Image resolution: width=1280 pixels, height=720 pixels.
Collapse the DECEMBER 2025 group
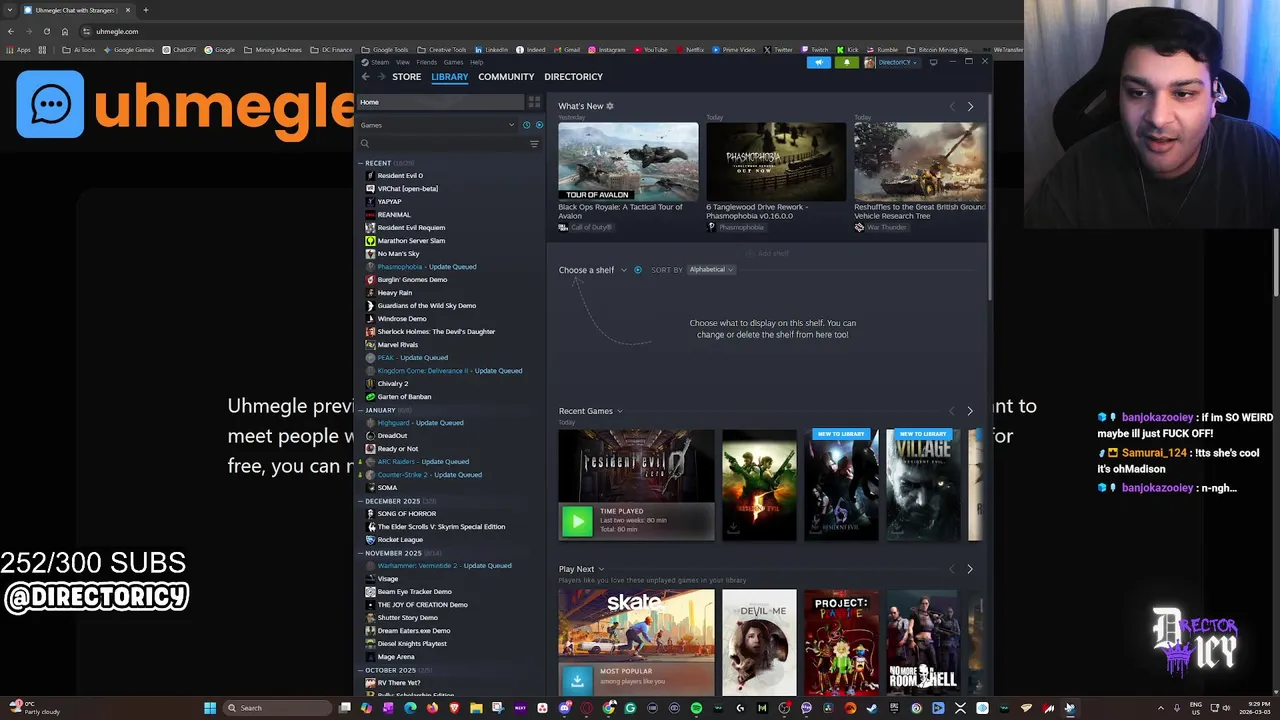[x=363, y=501]
